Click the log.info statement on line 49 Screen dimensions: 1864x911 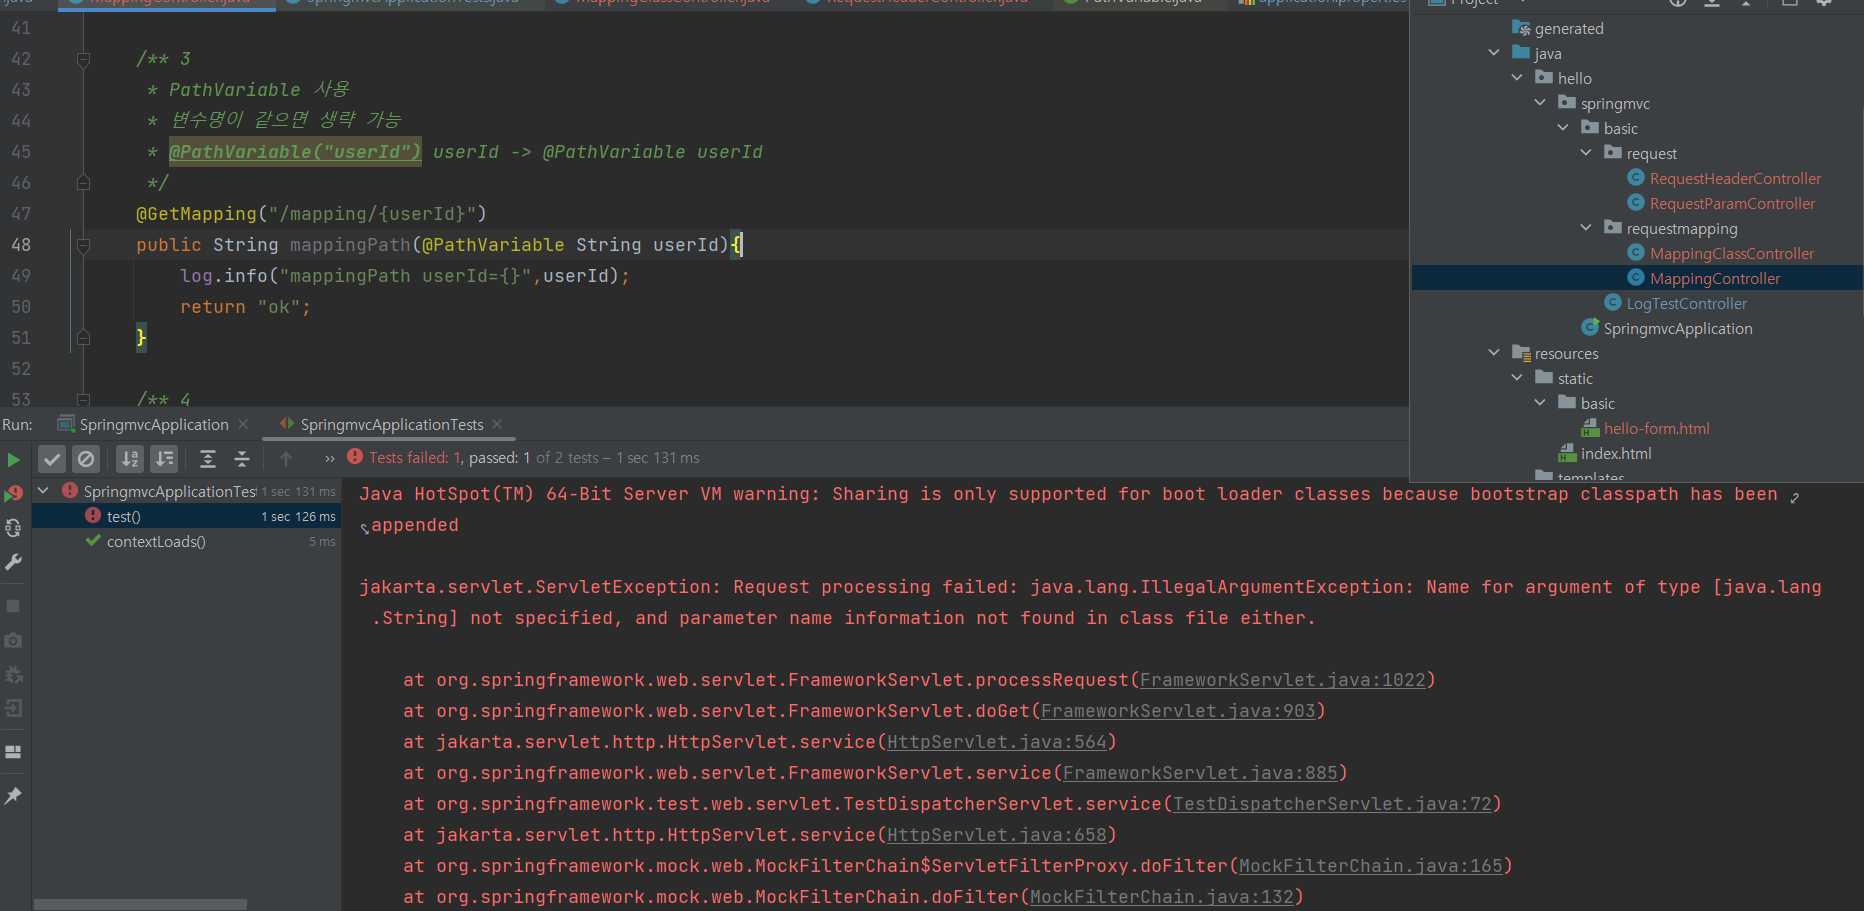pos(405,276)
